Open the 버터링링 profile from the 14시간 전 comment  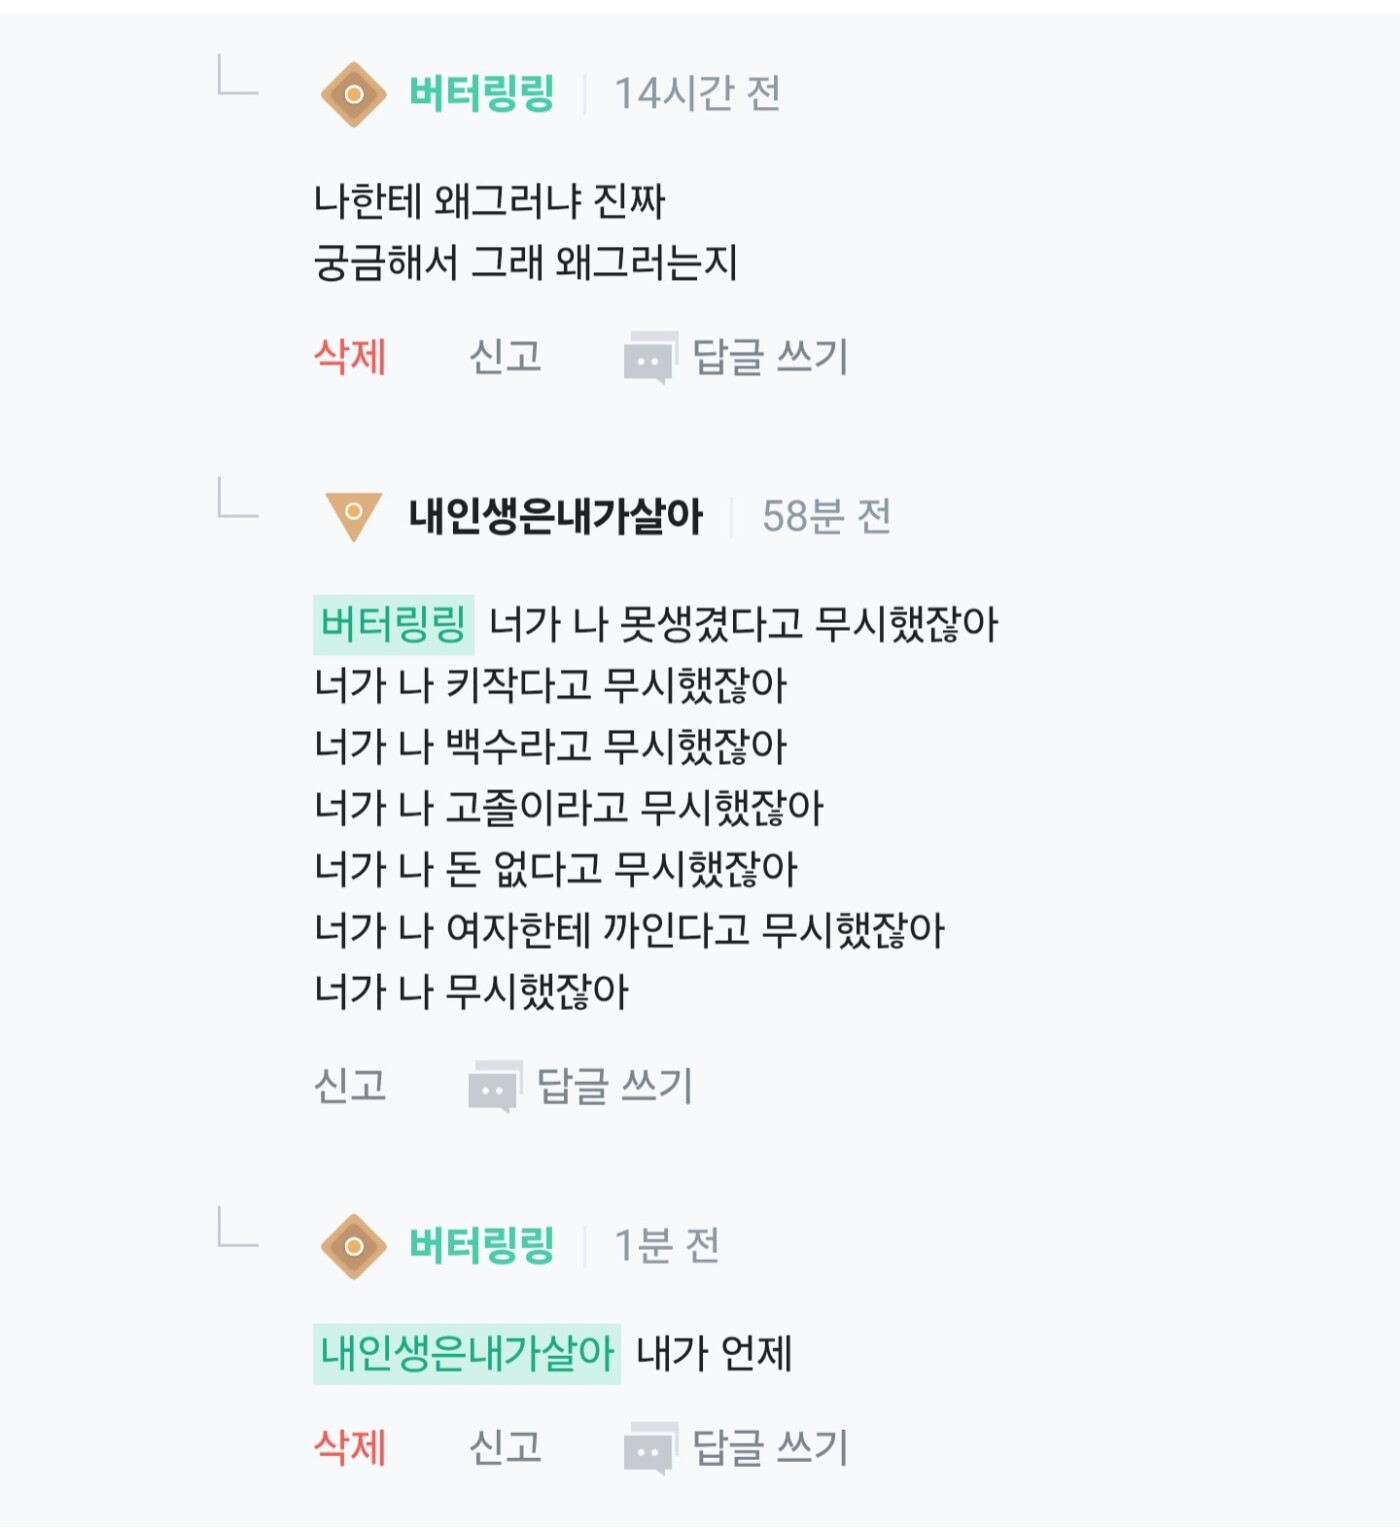click(x=481, y=95)
